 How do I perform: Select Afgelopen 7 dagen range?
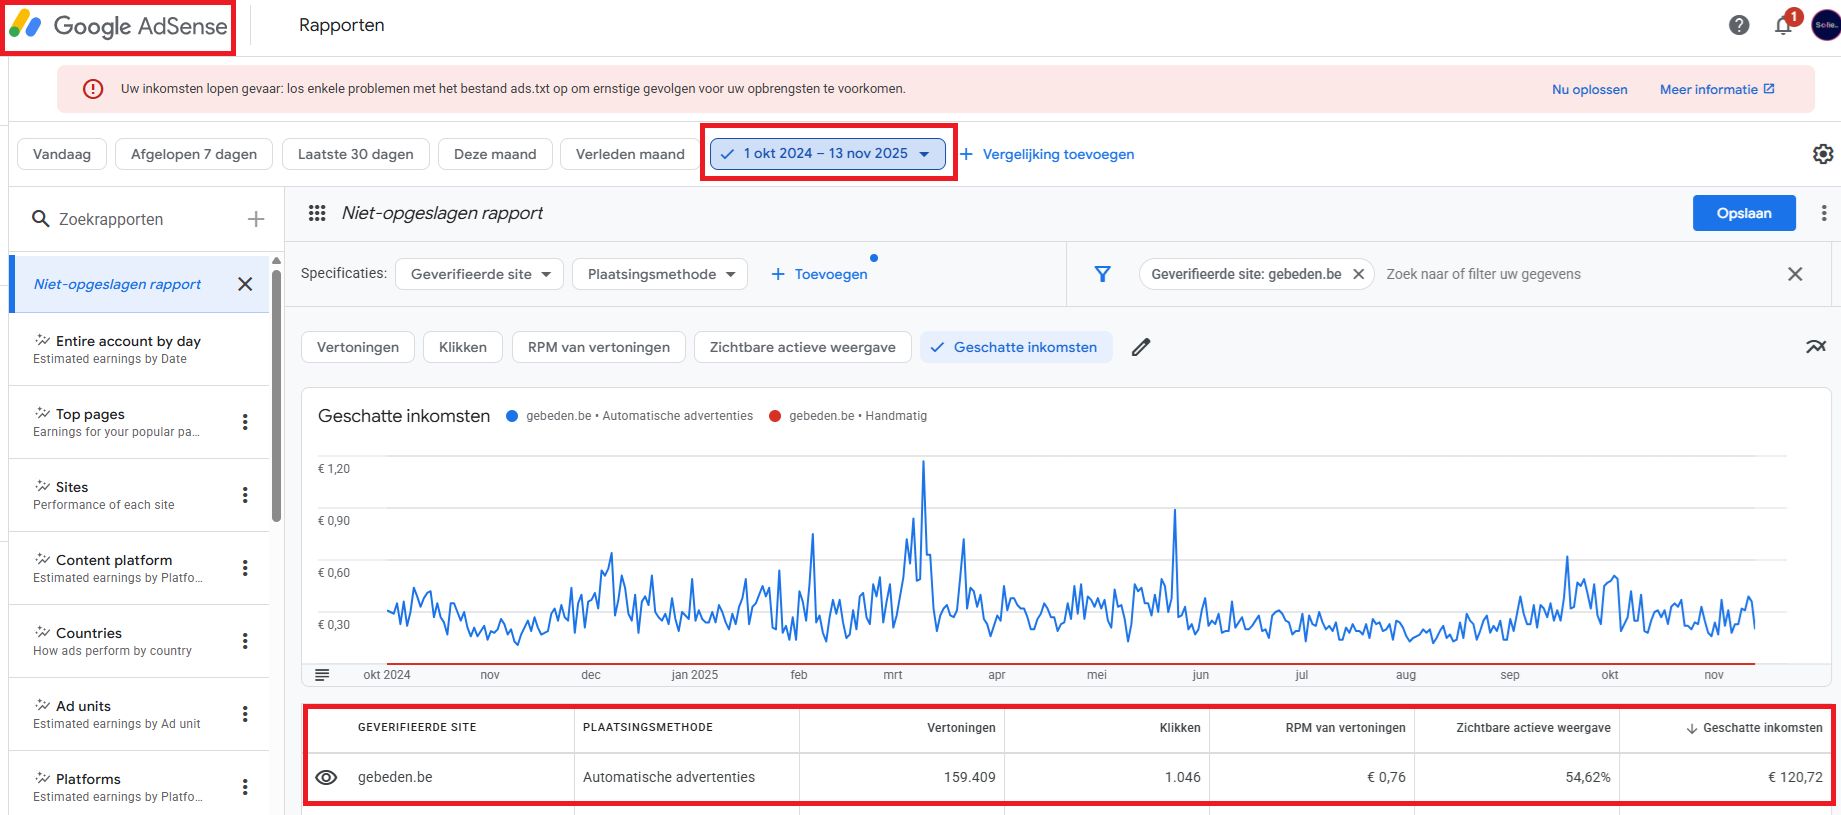[194, 154]
